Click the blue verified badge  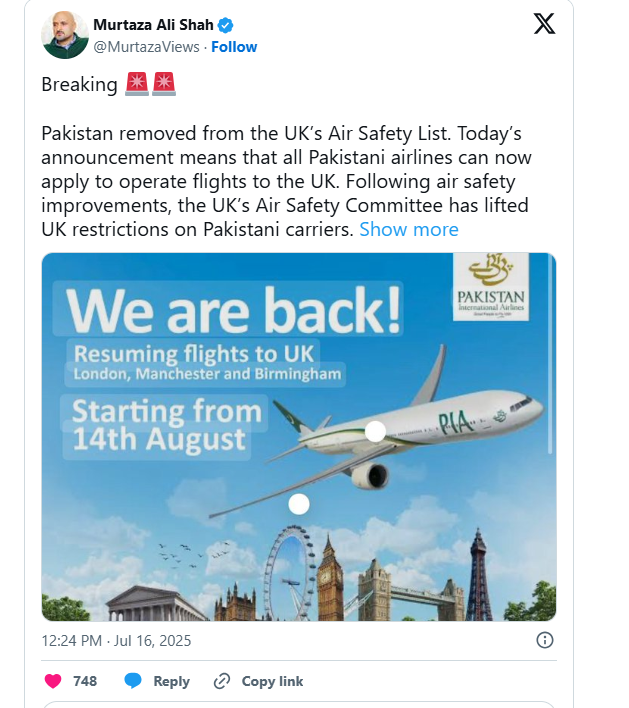click(226, 25)
